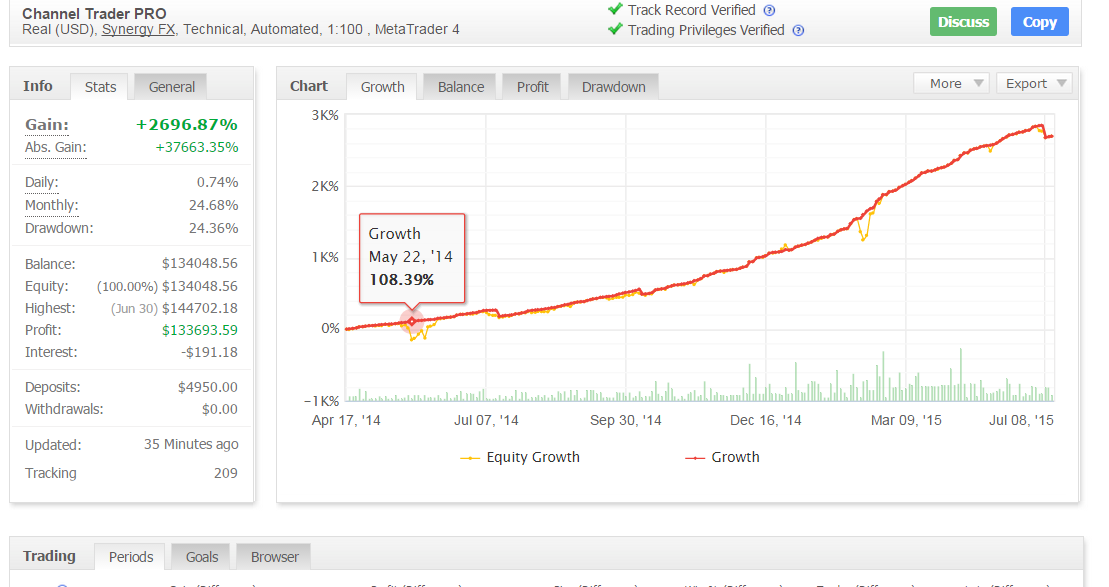Click the Track Record Verified help icon
The height and width of the screenshot is (587, 1109).
[770, 11]
